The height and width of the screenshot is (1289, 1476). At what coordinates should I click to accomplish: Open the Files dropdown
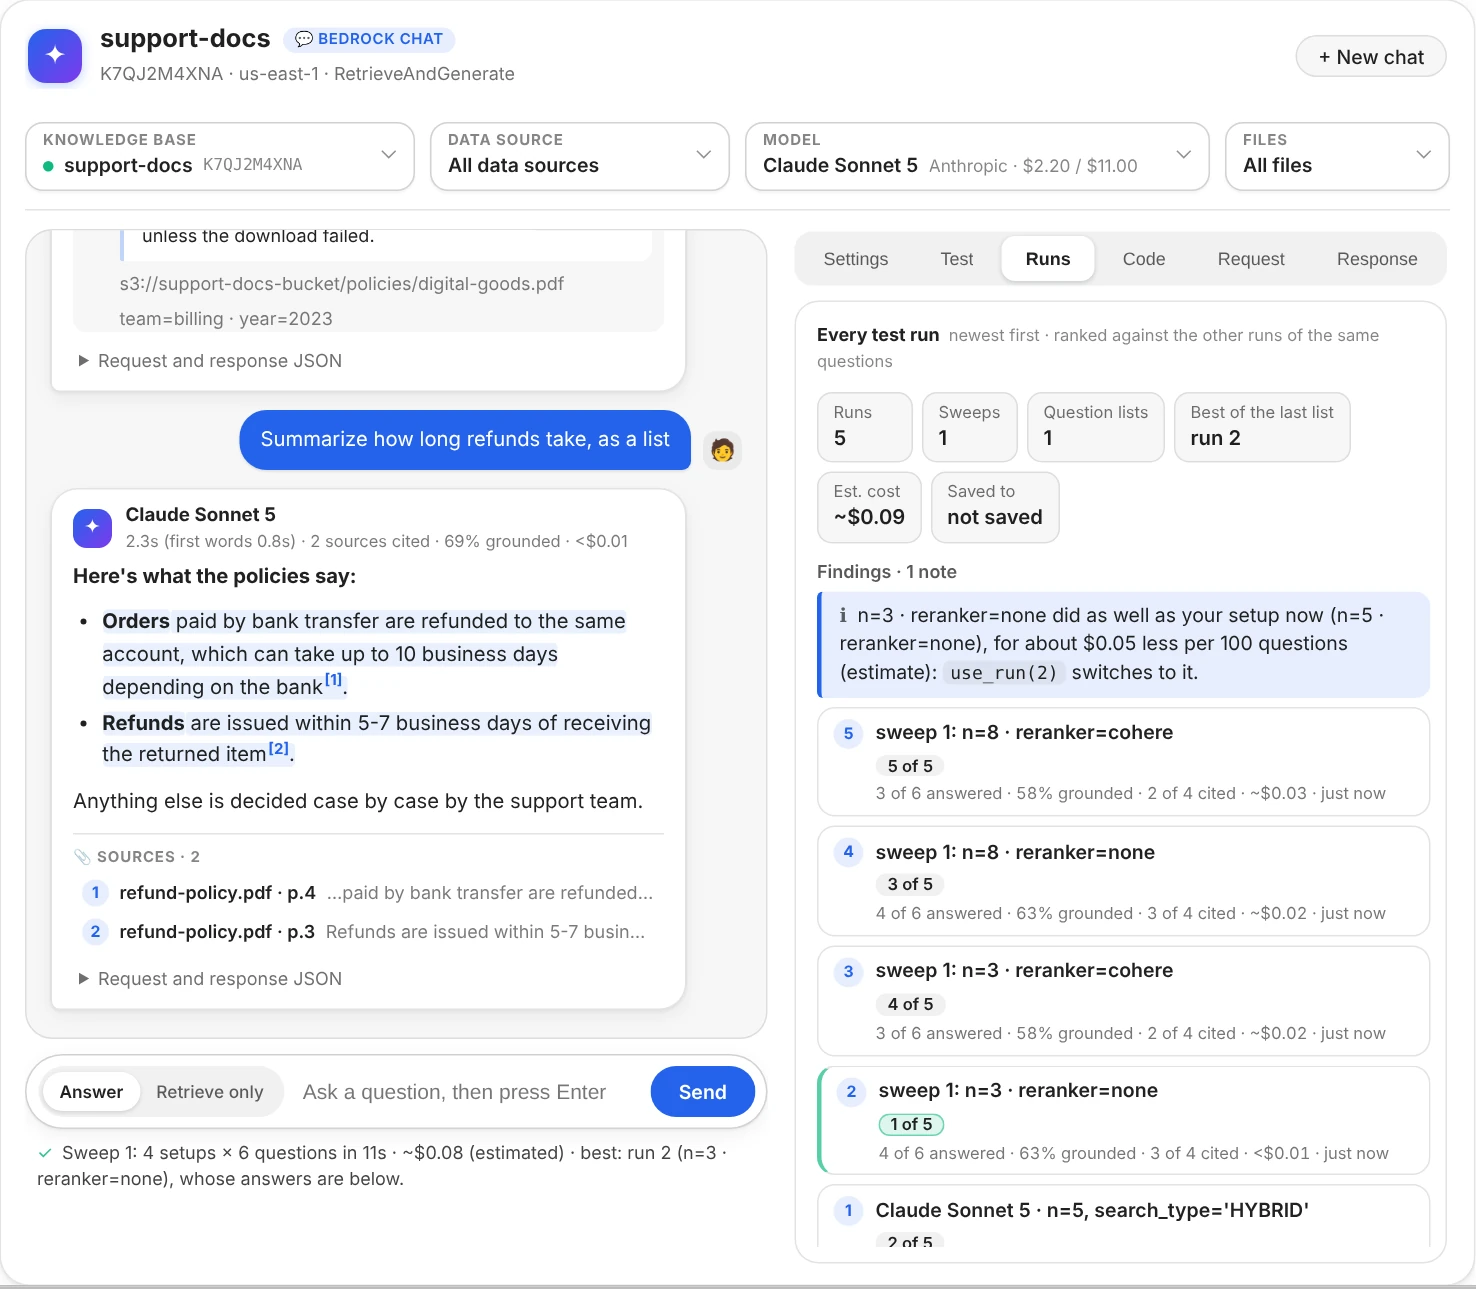[1337, 156]
